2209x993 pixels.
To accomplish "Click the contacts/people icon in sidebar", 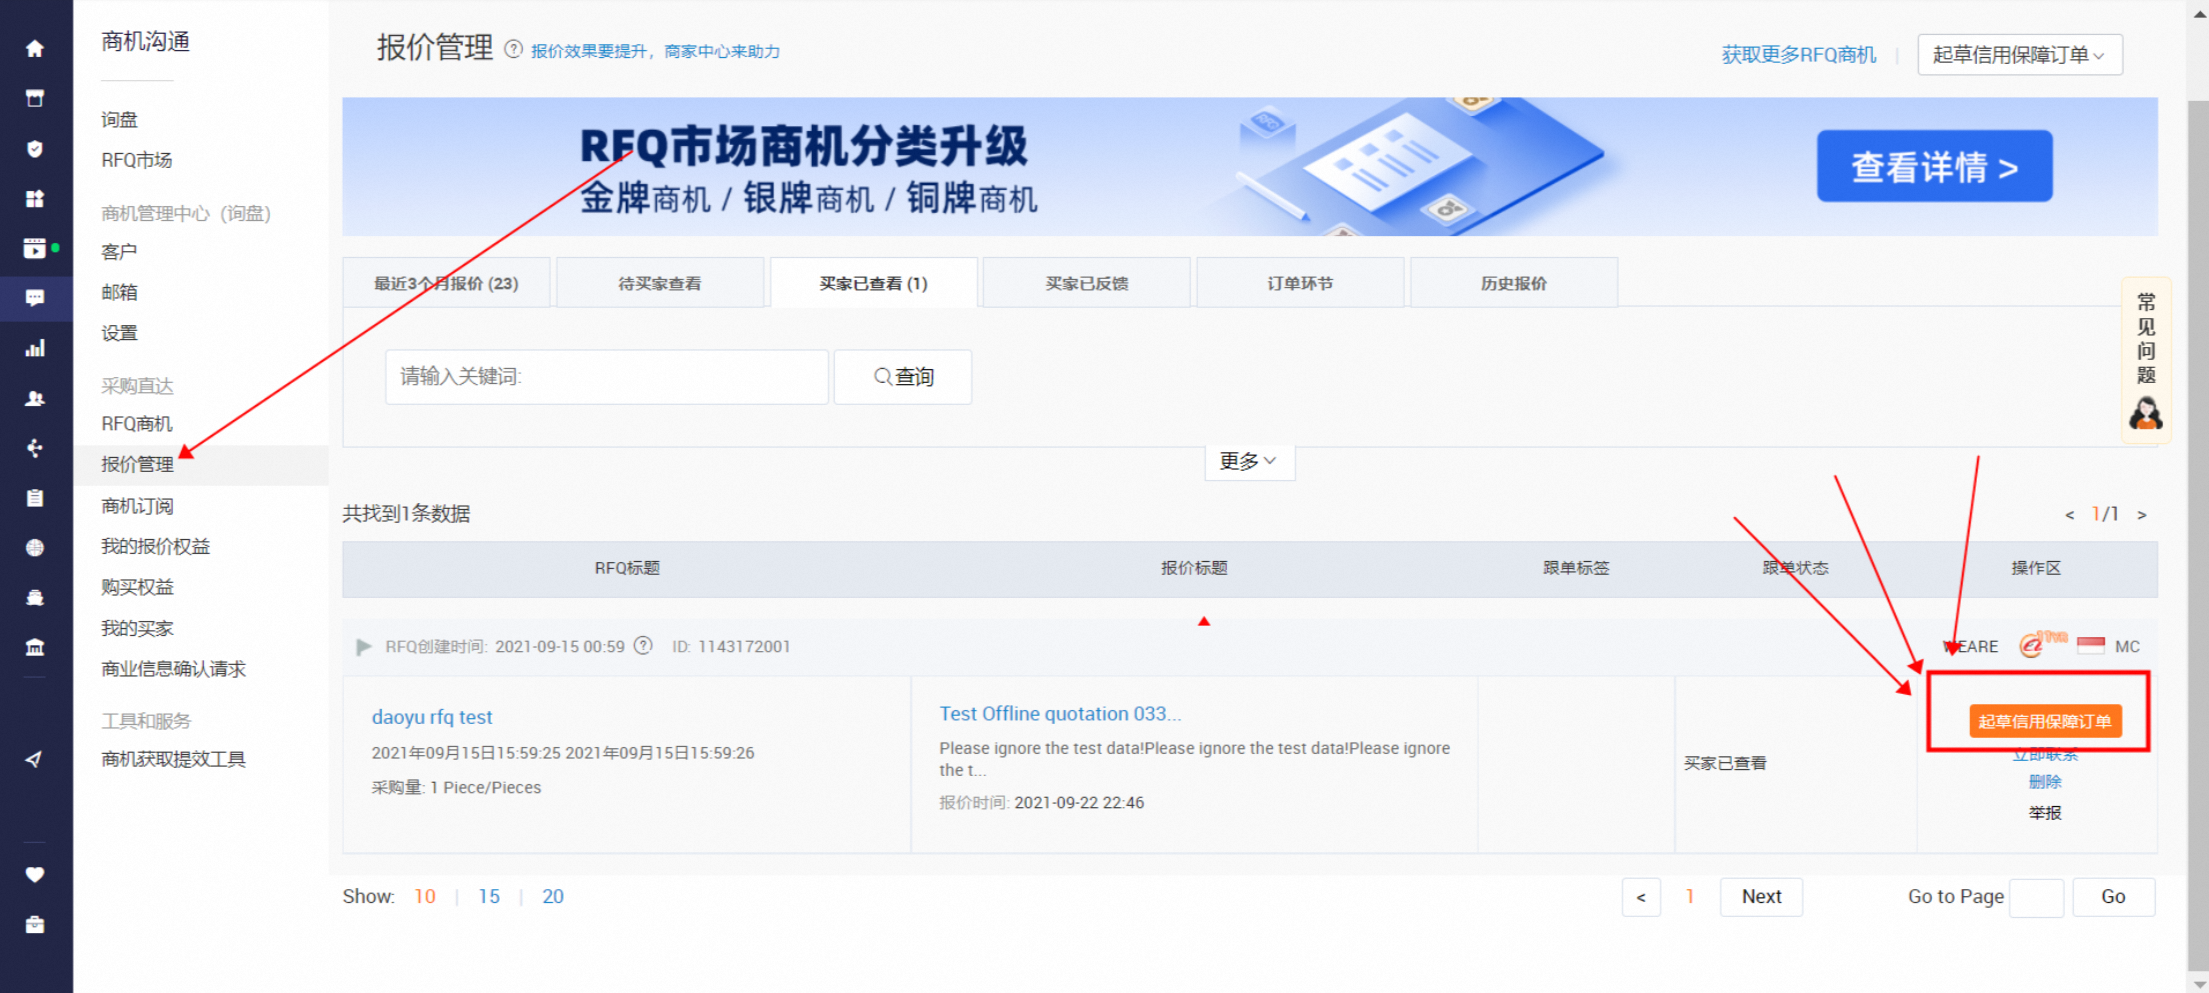I will point(35,397).
